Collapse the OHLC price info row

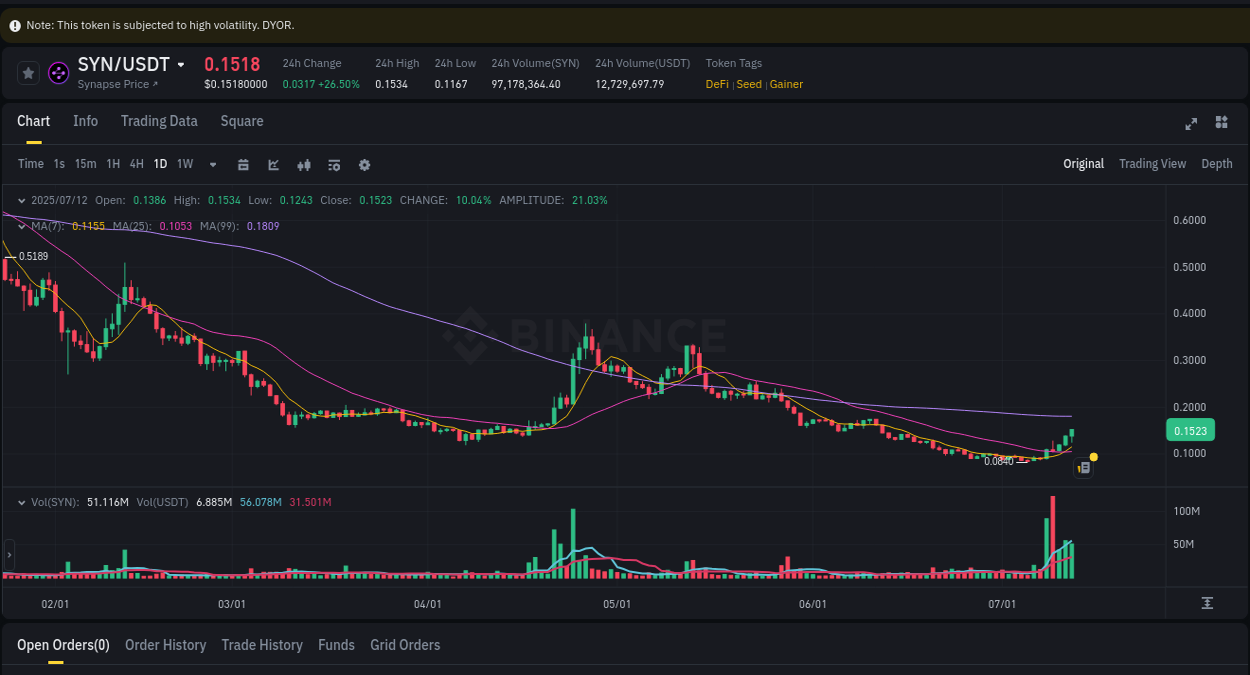click(22, 200)
